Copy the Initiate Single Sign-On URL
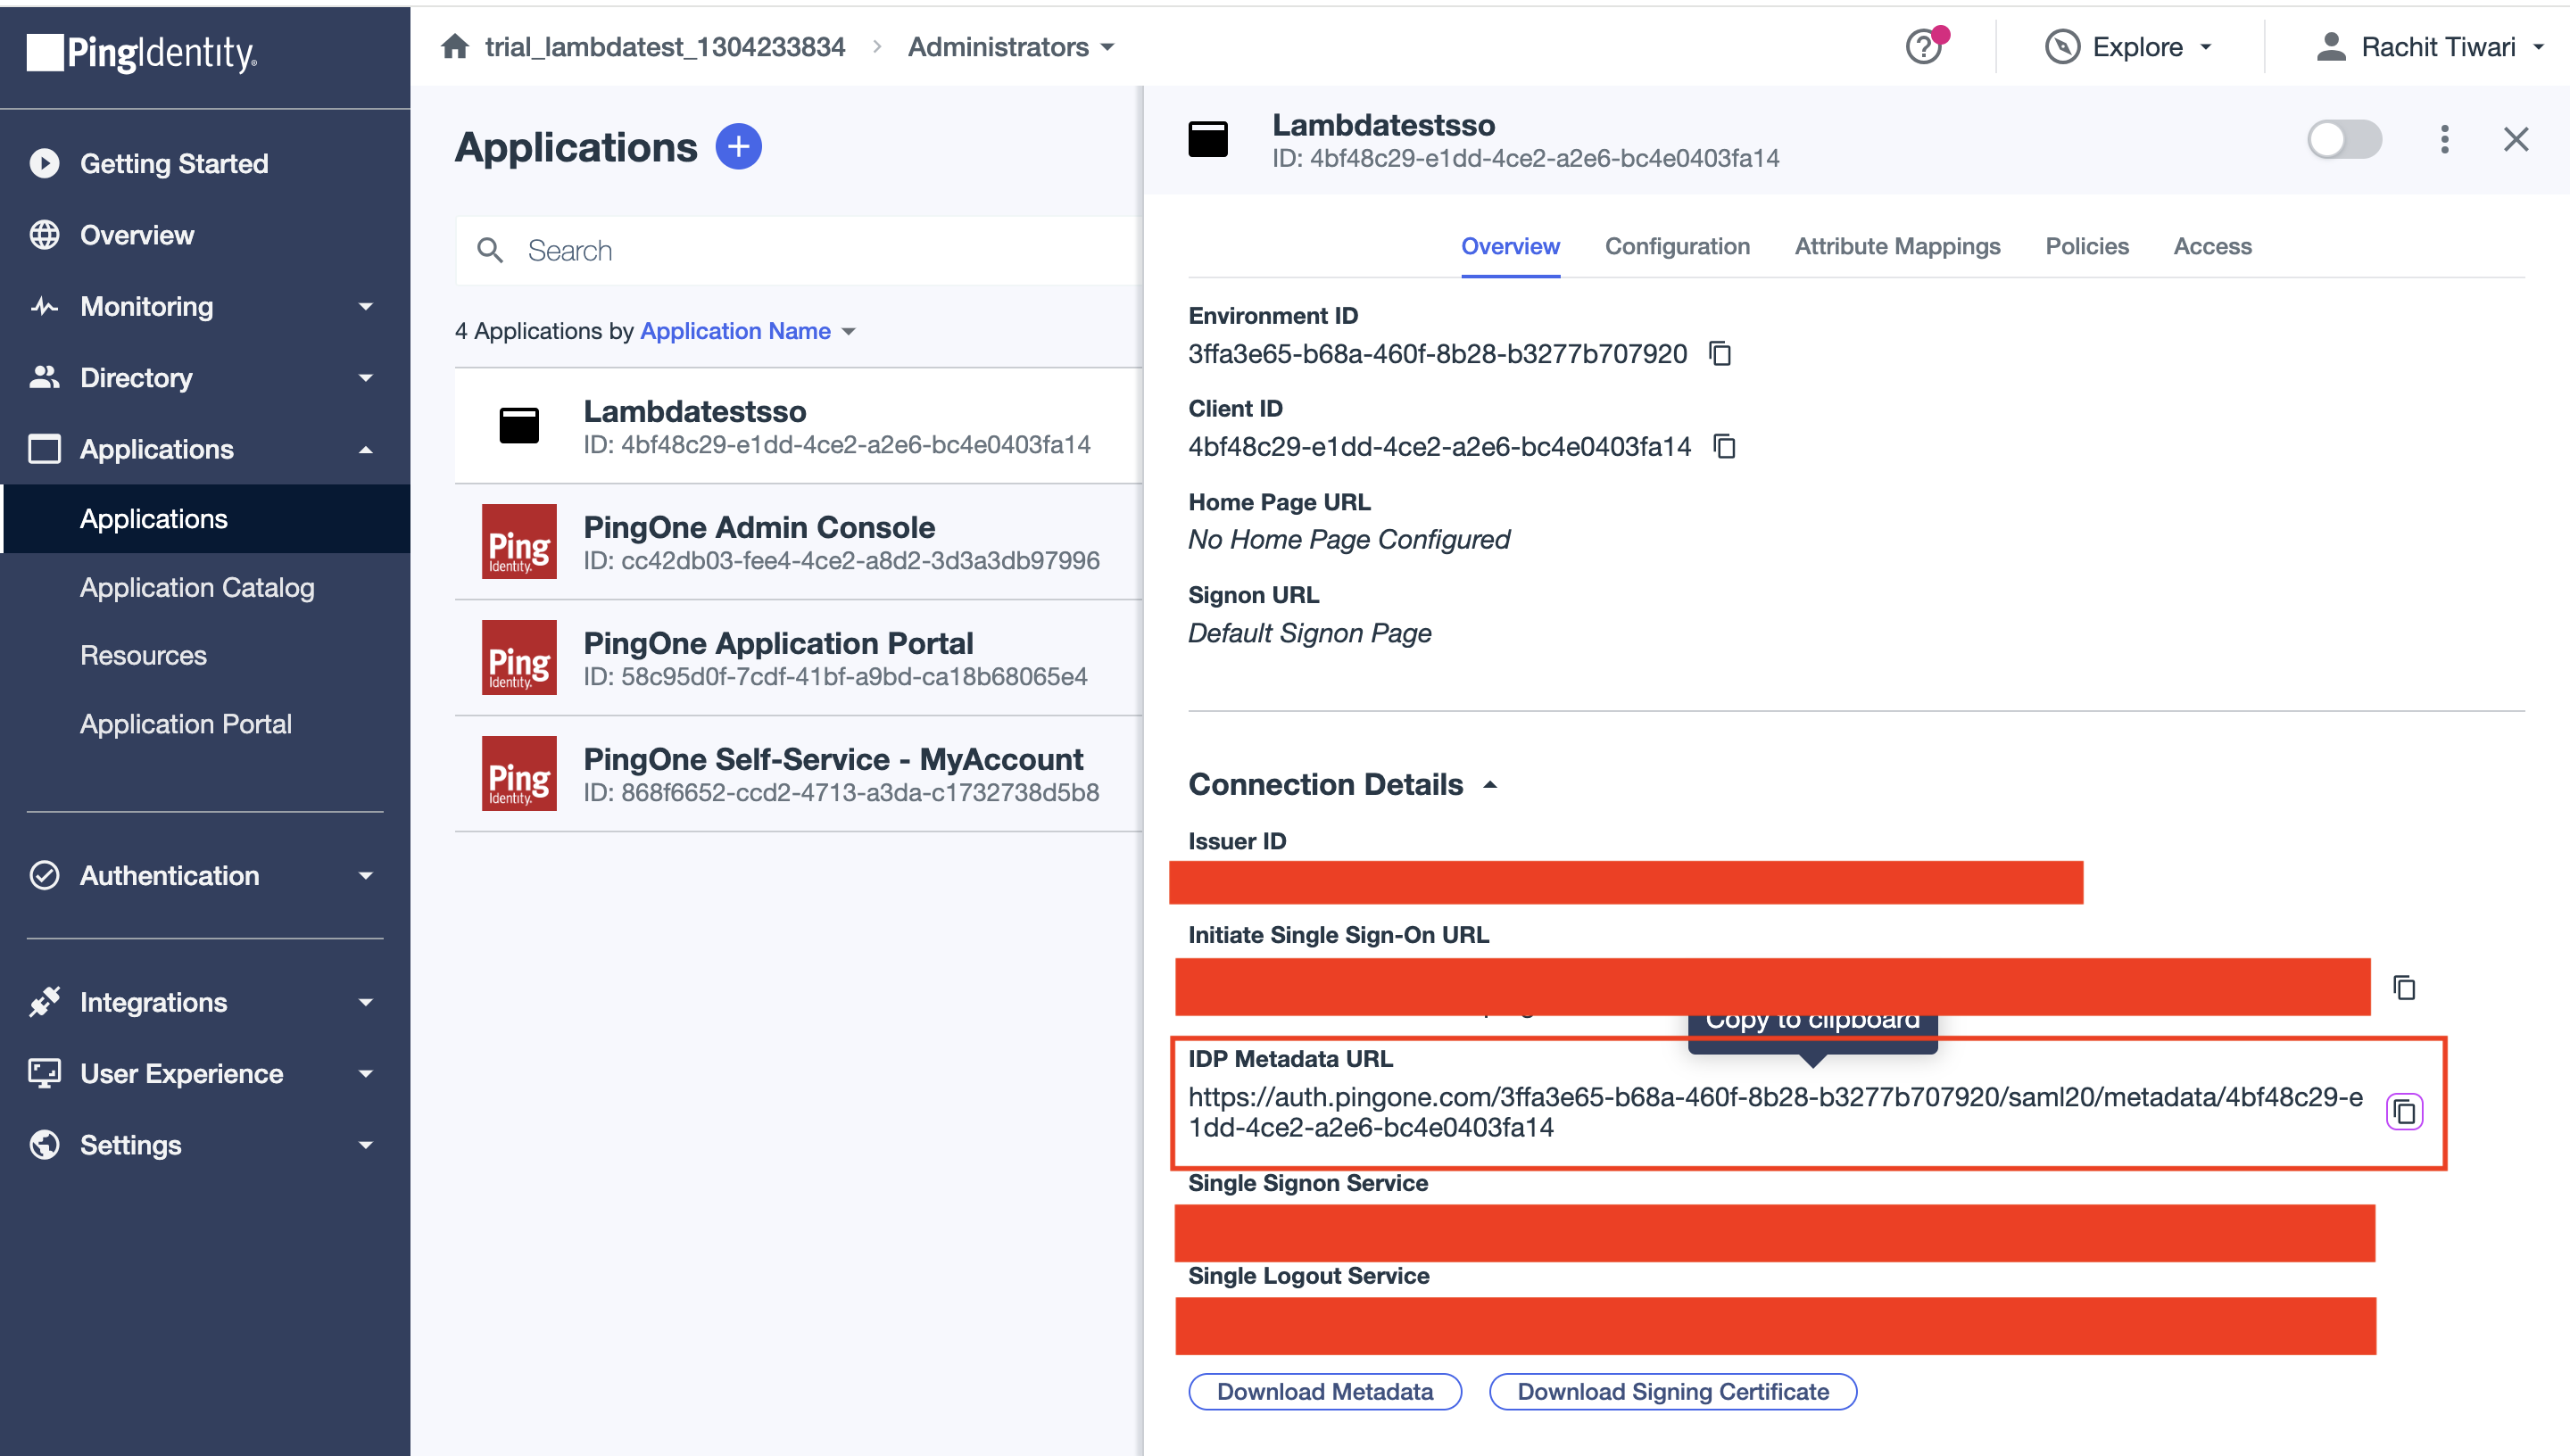 (2404, 987)
